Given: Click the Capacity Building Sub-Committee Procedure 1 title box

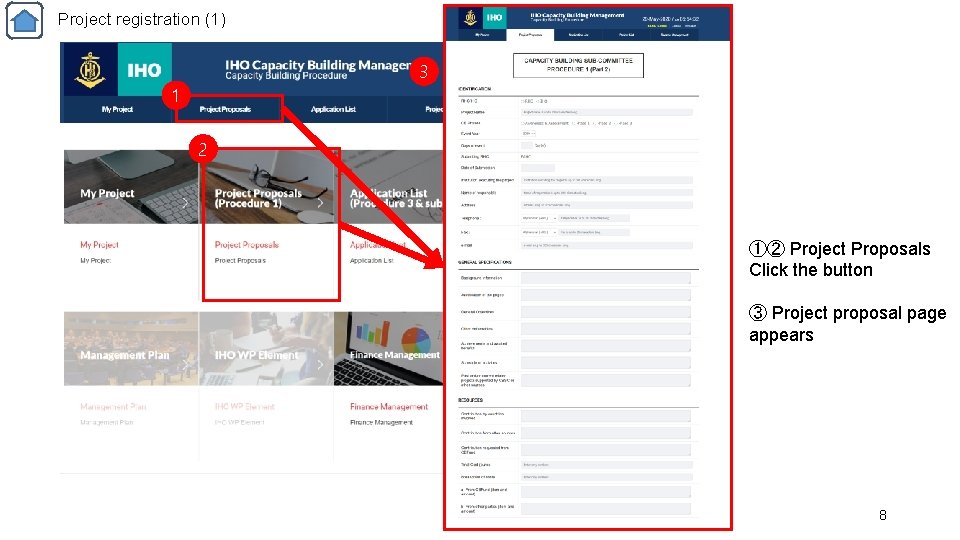Looking at the screenshot, I should 578,65.
